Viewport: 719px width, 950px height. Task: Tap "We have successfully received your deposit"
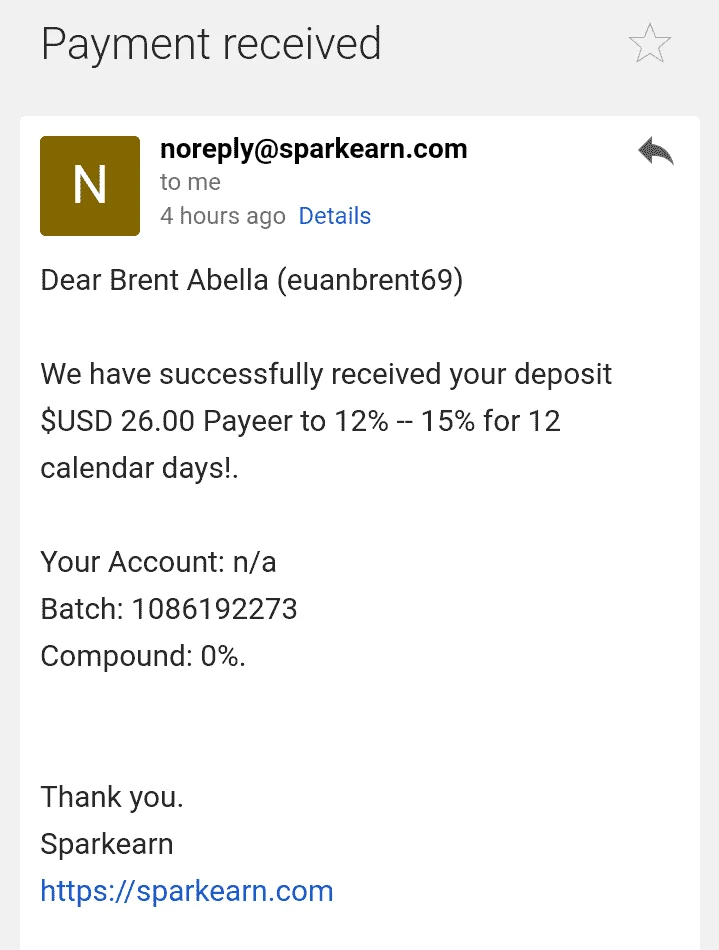coord(326,374)
